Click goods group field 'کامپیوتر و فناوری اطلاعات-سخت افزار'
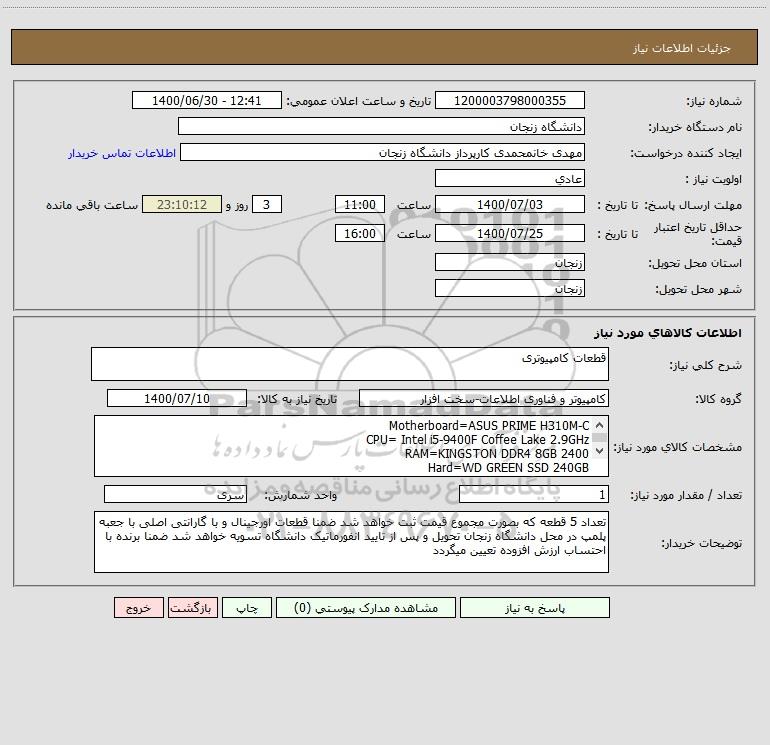The height and width of the screenshot is (745, 770). pos(484,398)
